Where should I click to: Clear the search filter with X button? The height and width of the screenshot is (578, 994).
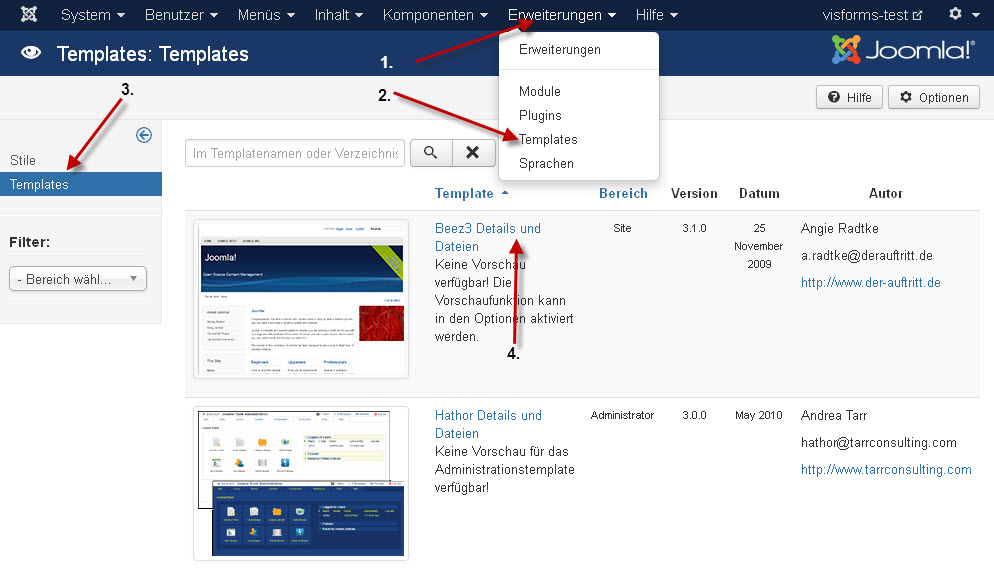pos(473,153)
